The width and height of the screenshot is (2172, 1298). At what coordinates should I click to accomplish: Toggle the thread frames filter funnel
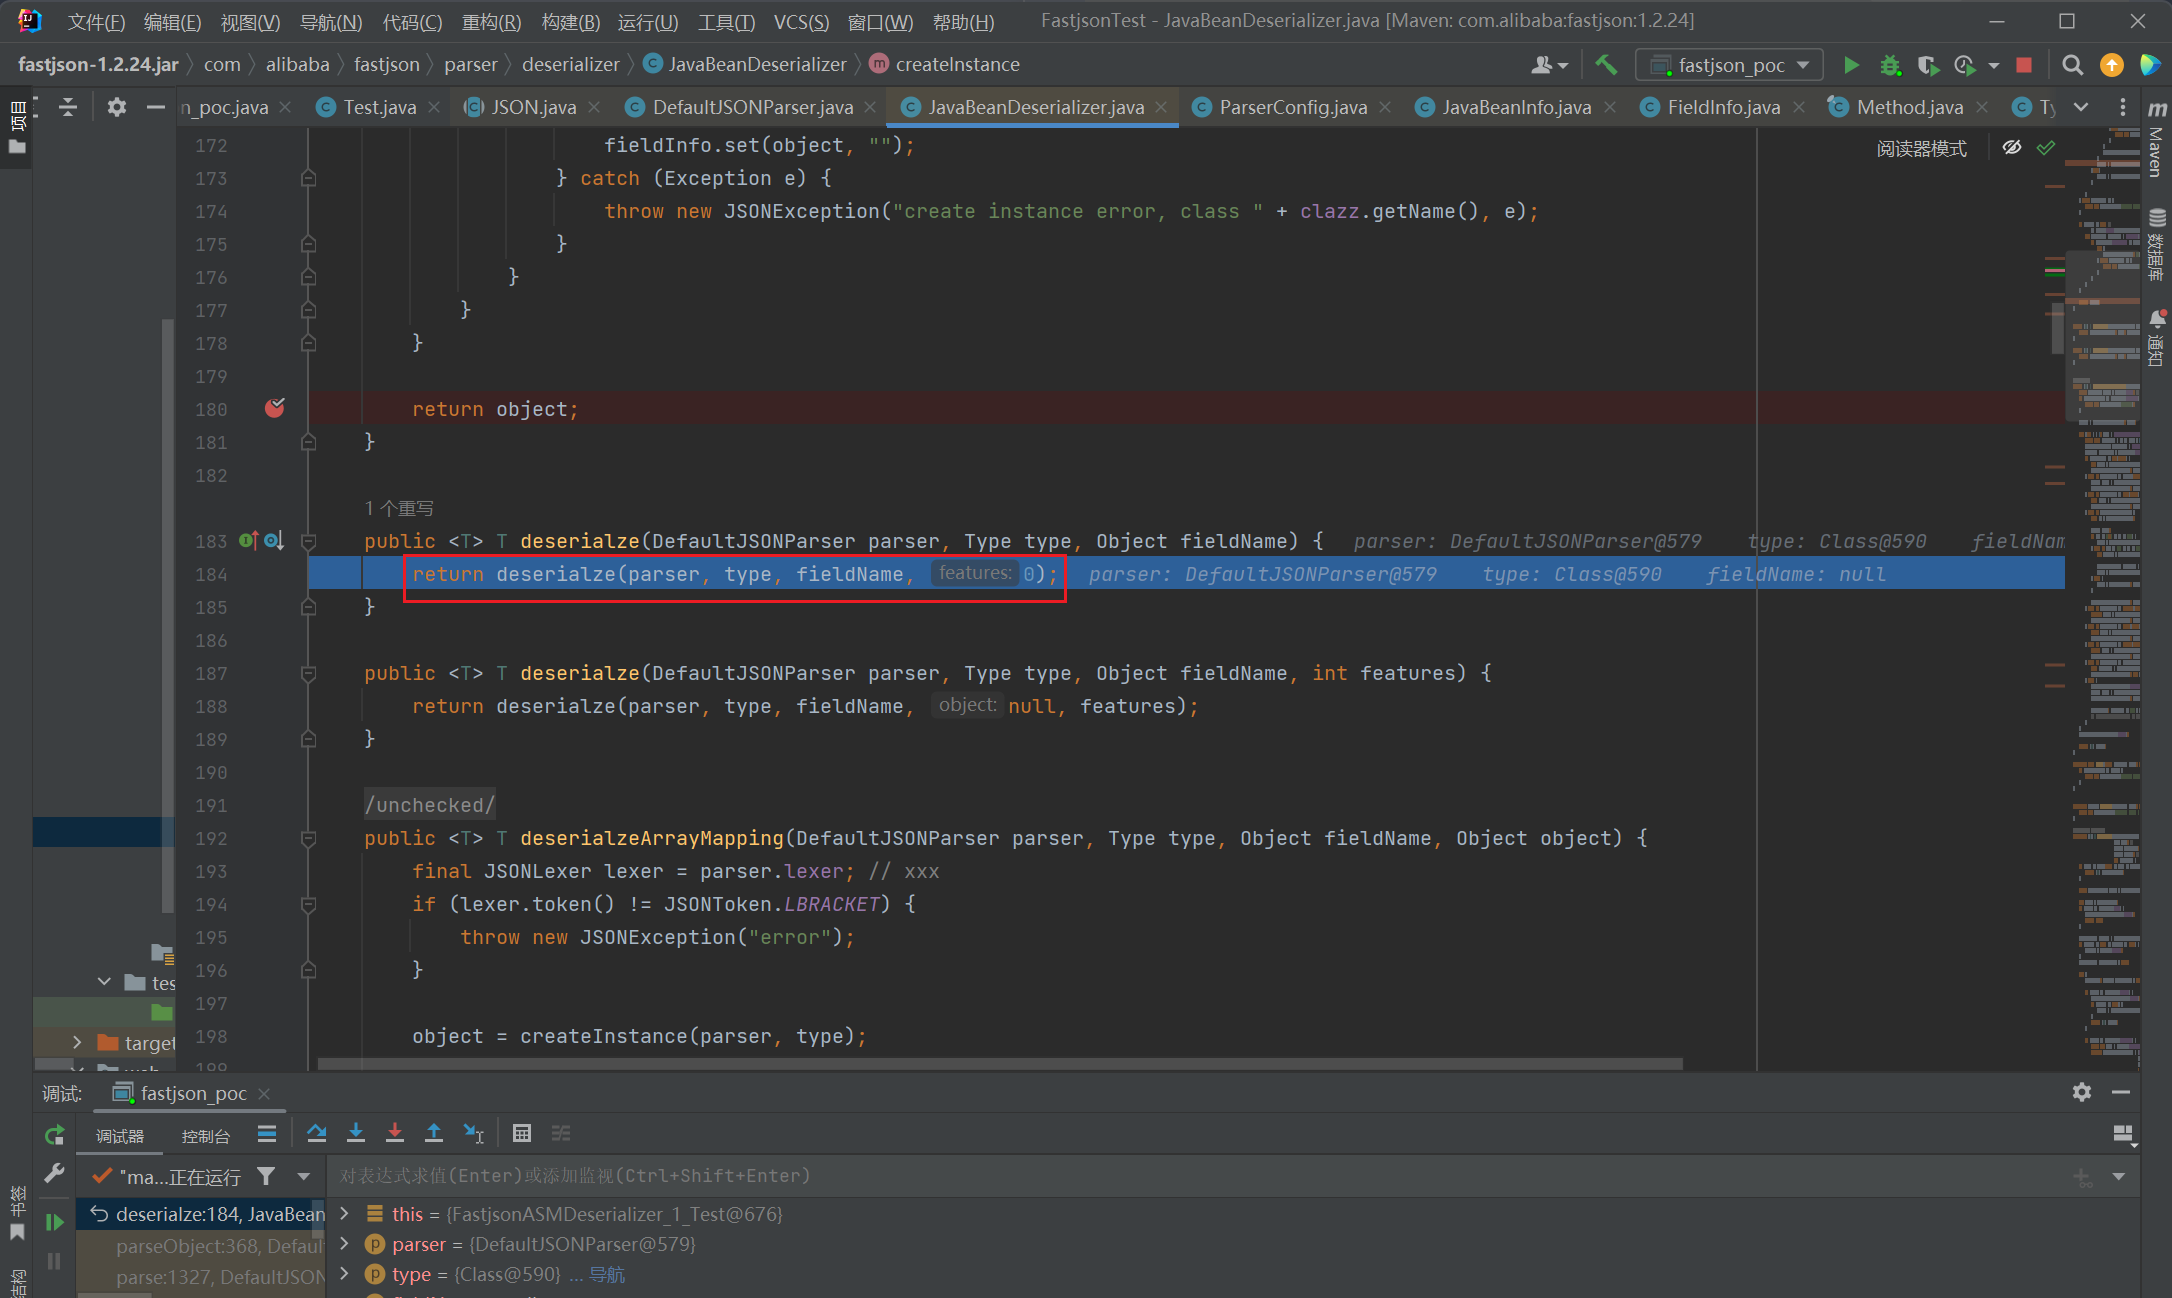click(266, 1176)
